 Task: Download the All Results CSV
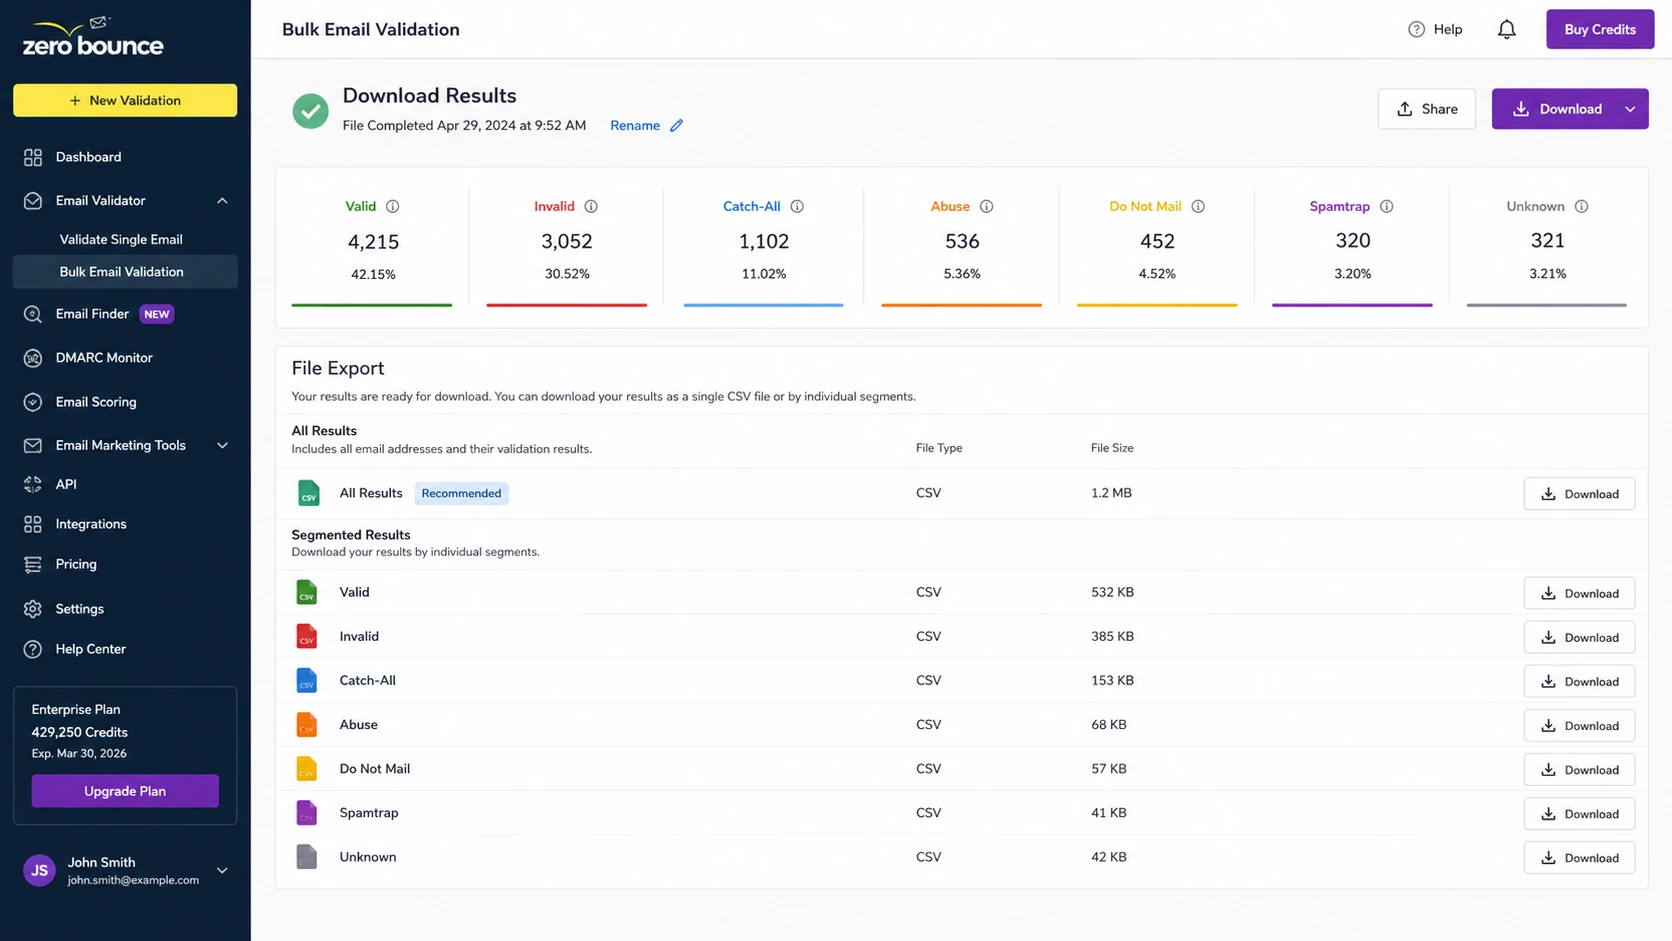click(1579, 494)
